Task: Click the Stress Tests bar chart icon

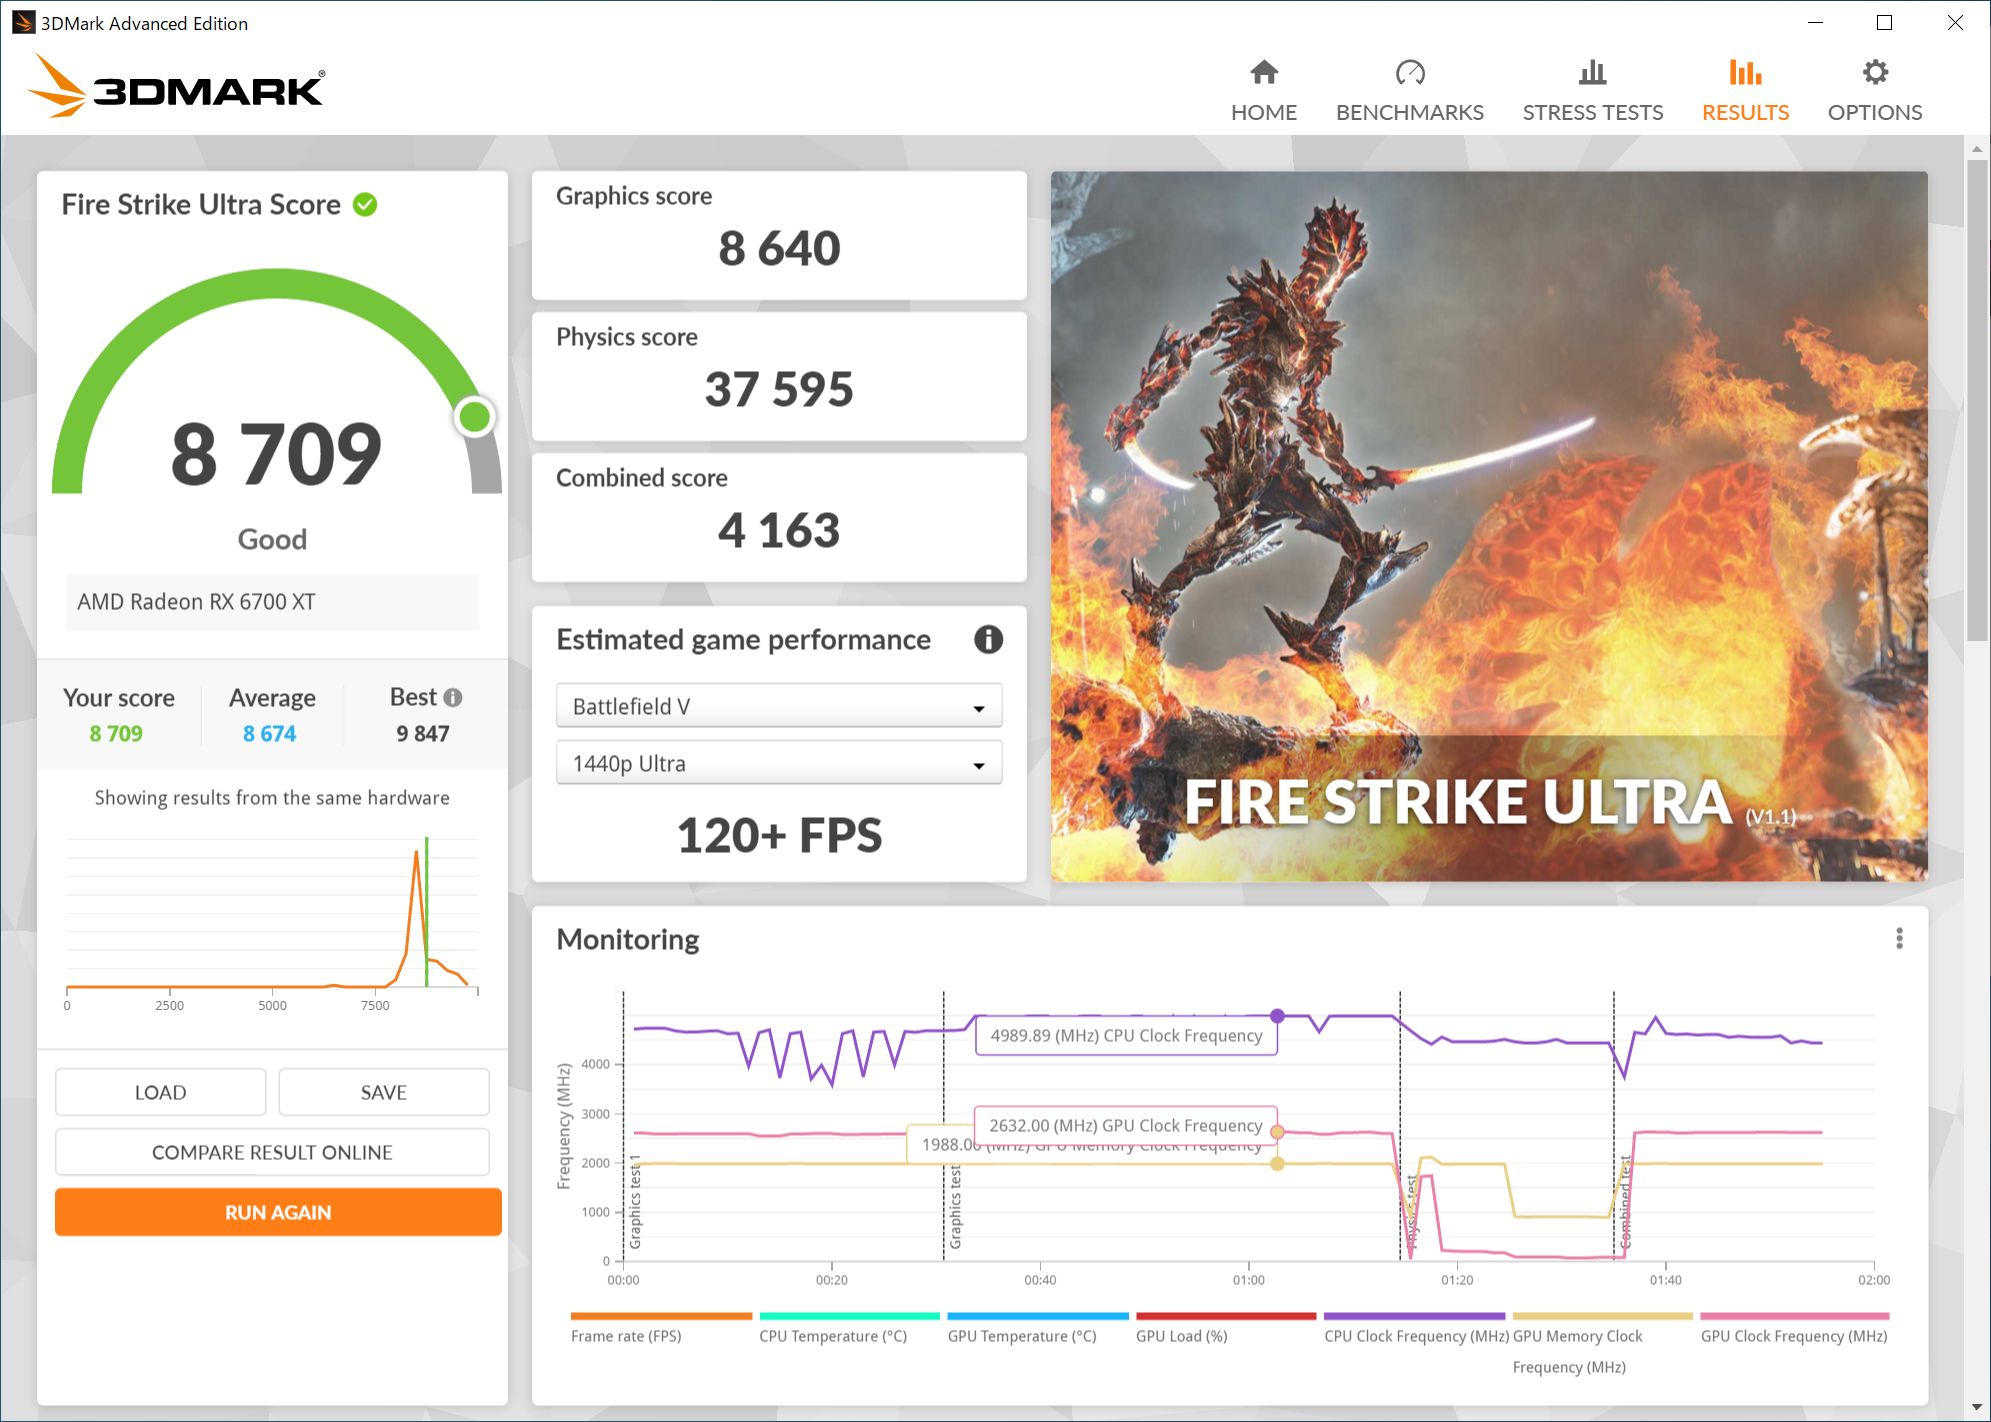Action: [1592, 72]
